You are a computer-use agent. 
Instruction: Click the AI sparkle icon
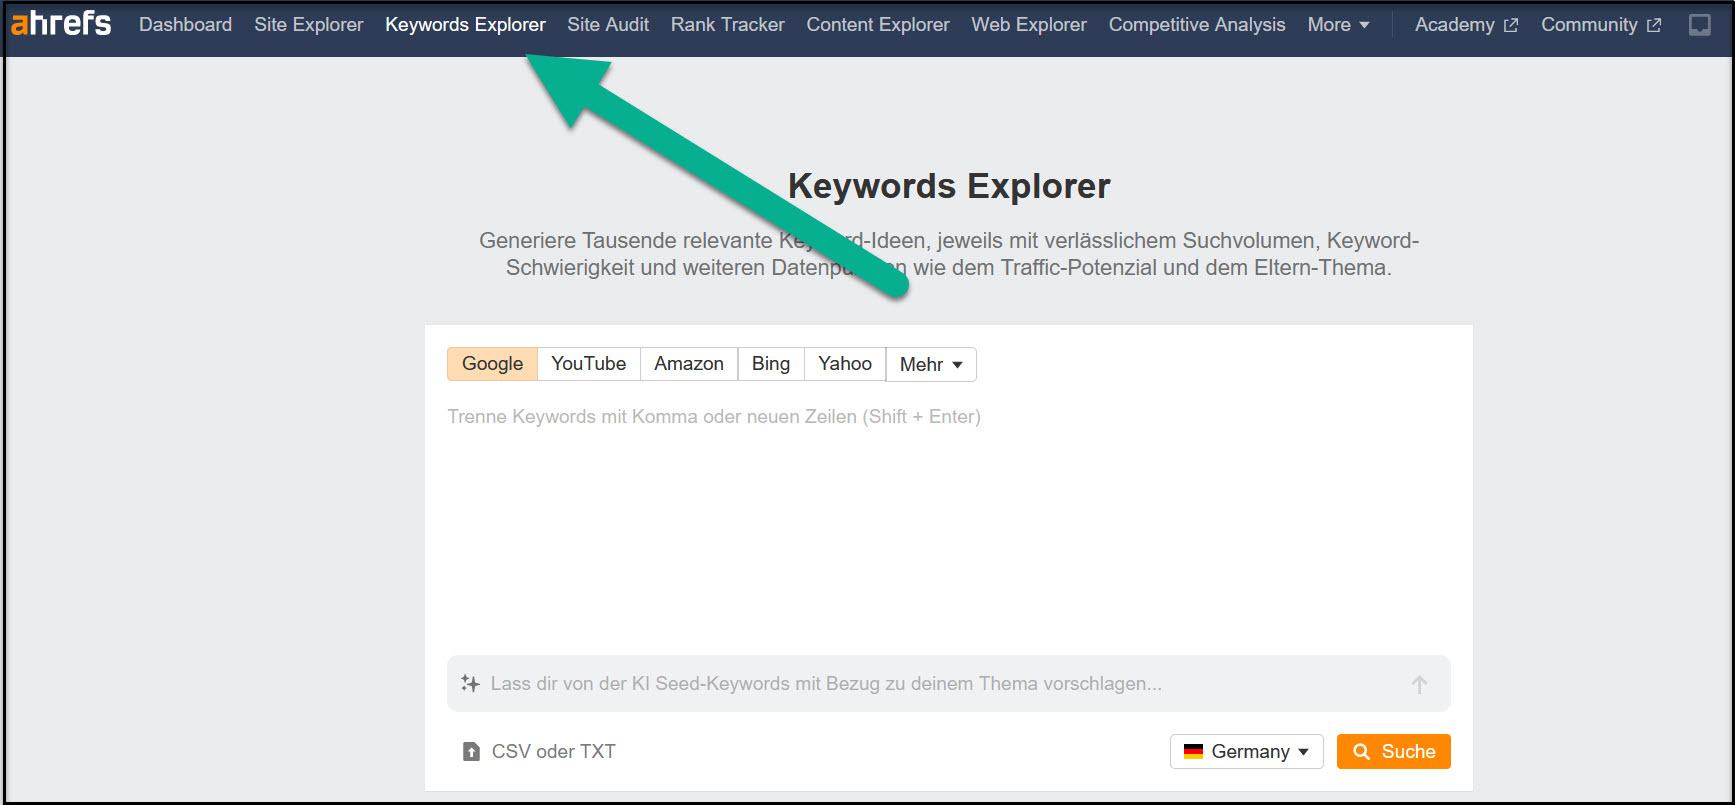[x=470, y=684]
